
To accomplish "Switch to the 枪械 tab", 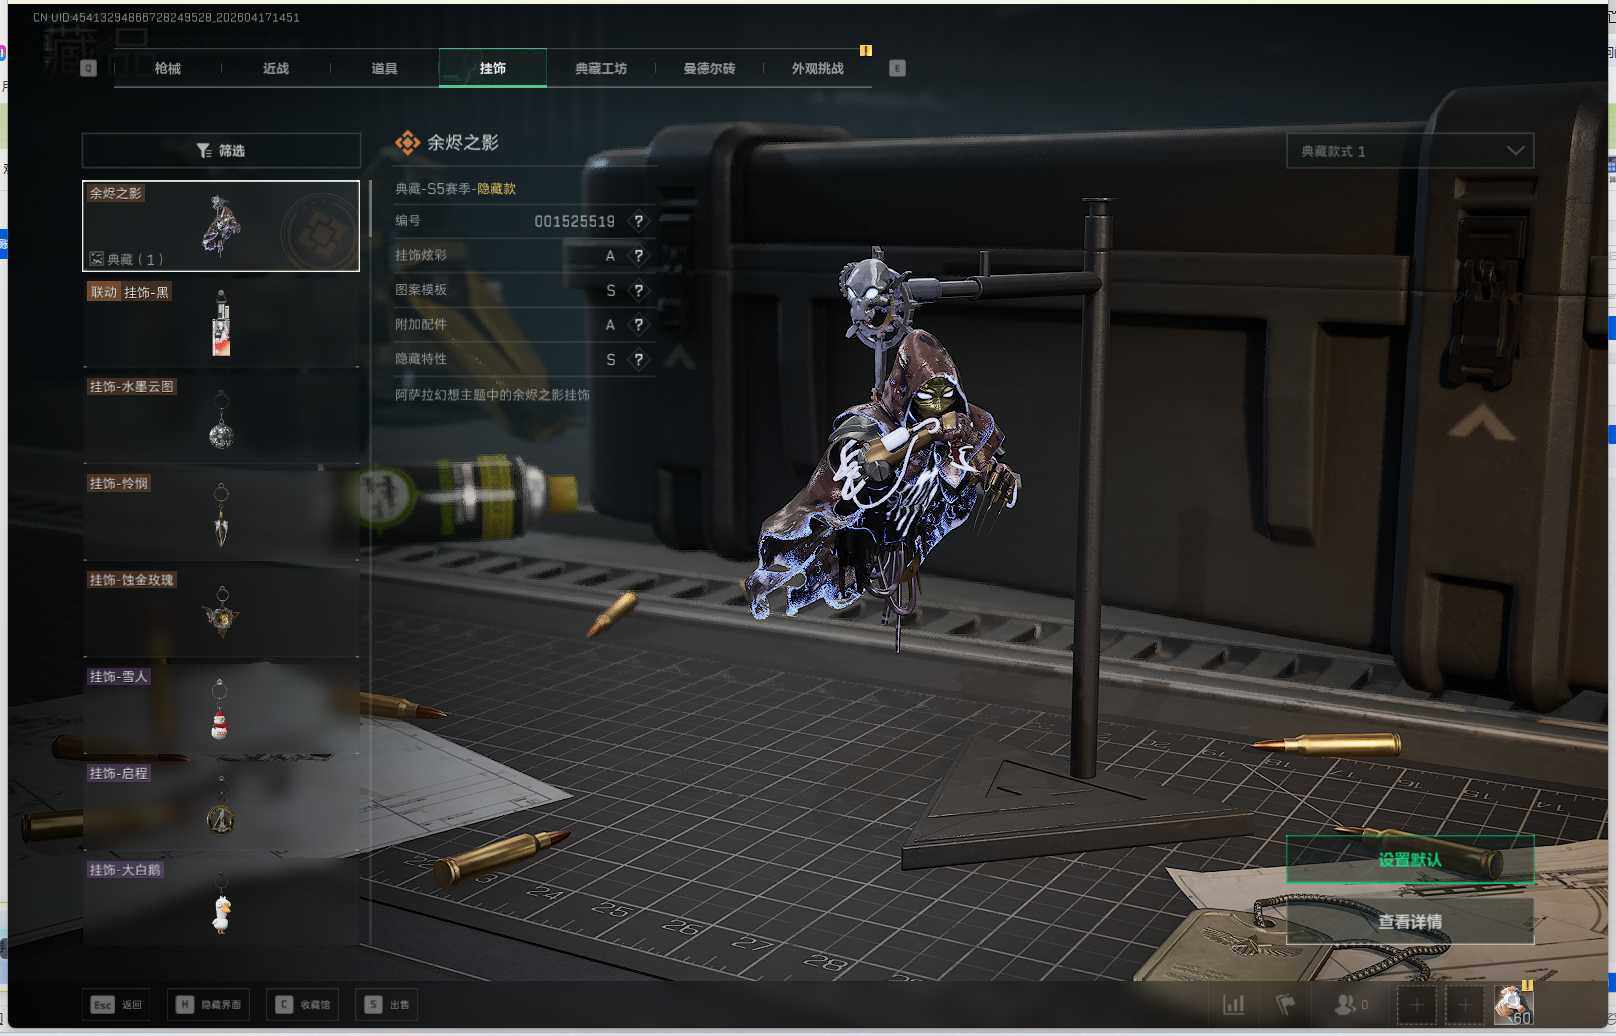I will point(168,68).
